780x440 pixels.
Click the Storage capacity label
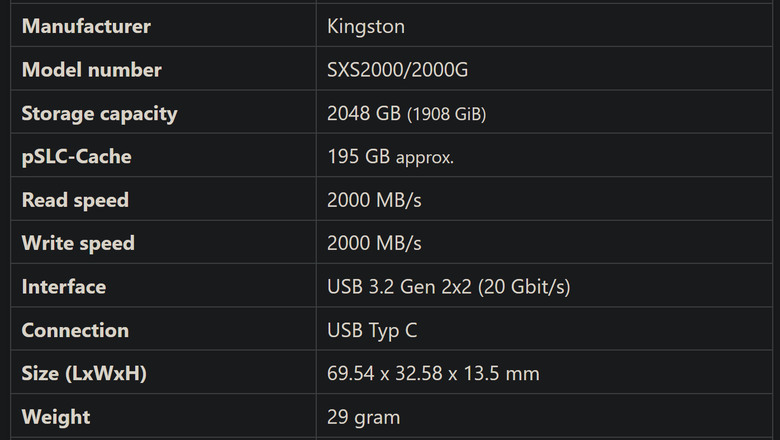coord(99,114)
